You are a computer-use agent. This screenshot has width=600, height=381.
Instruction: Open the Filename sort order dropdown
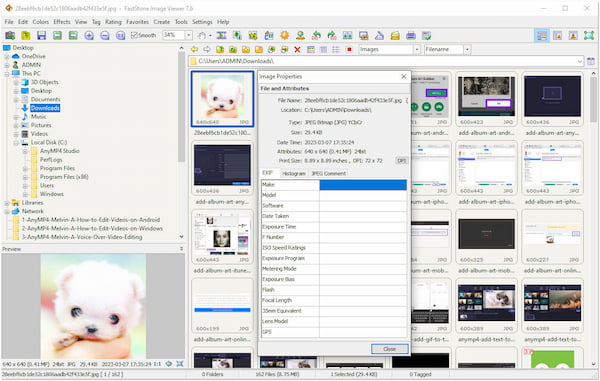(x=467, y=49)
